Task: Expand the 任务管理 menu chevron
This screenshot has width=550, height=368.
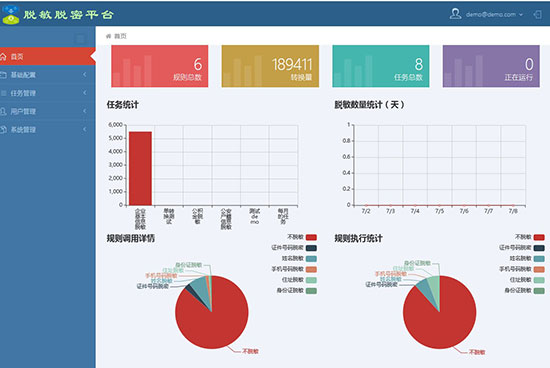Action: coord(85,93)
